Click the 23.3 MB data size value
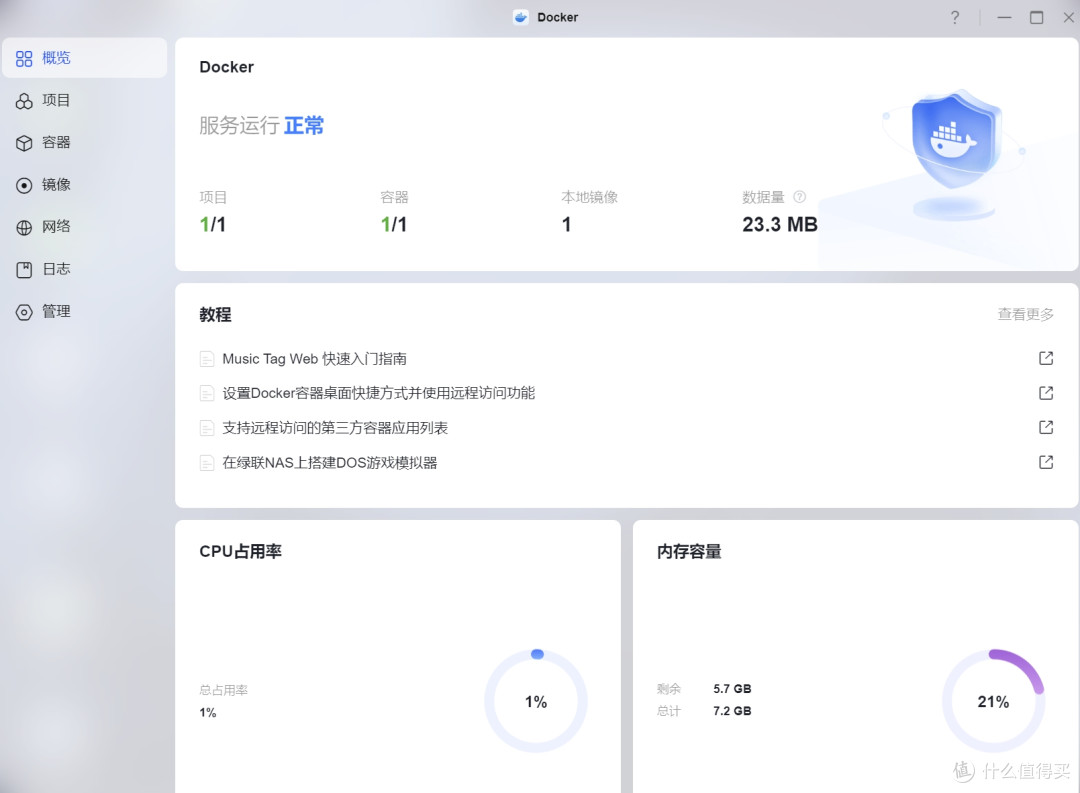1080x793 pixels. [x=780, y=225]
